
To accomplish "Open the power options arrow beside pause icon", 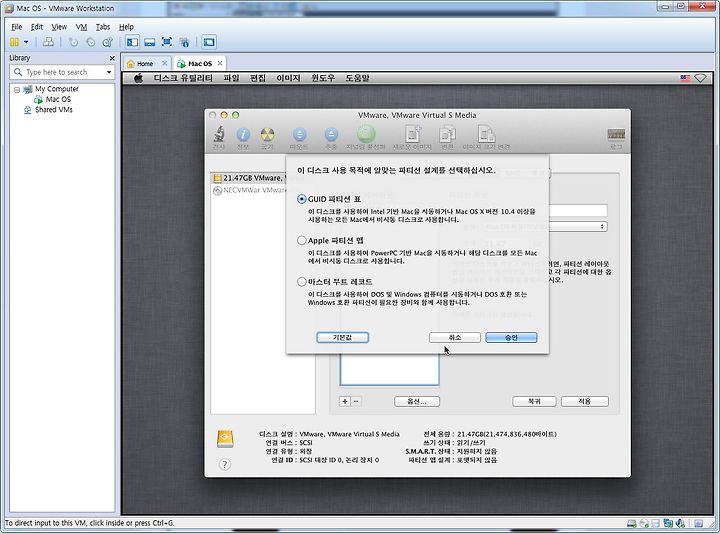I will tap(26, 42).
